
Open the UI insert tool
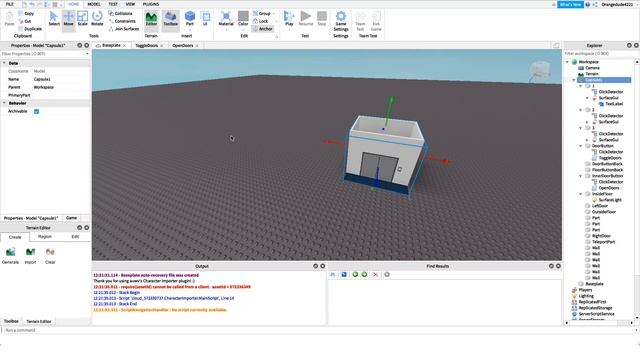(205, 19)
